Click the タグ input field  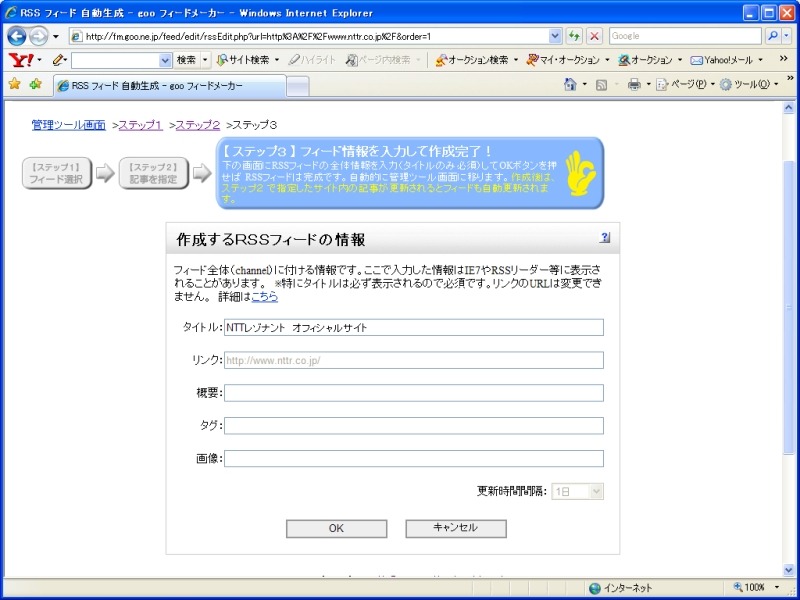pos(414,426)
